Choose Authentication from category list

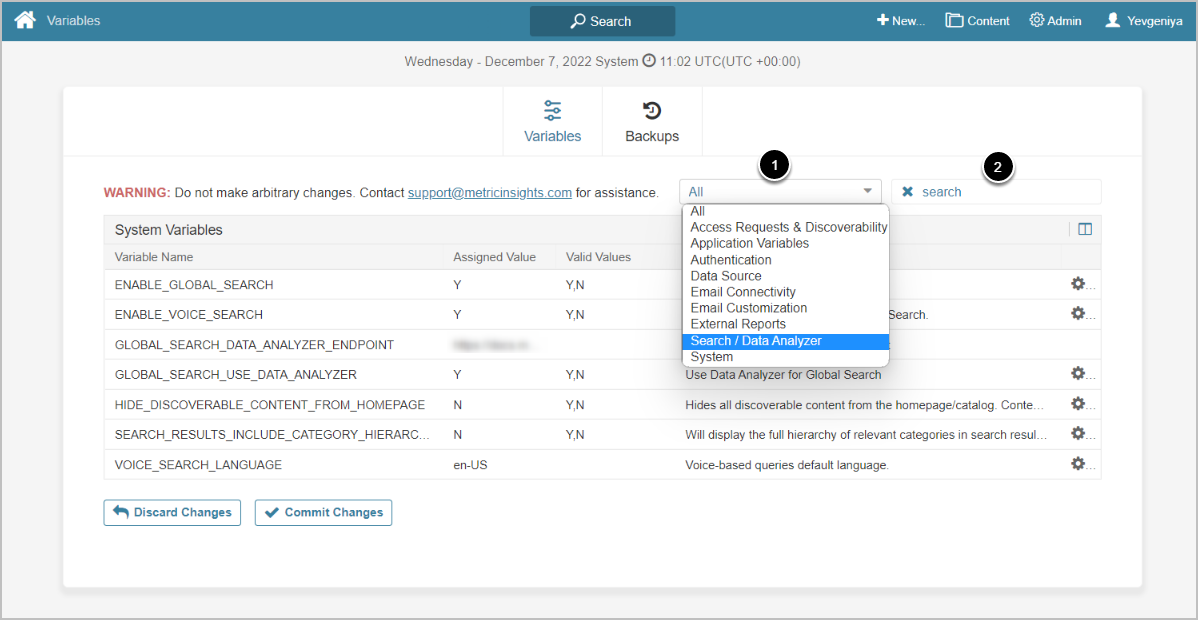(x=730, y=260)
